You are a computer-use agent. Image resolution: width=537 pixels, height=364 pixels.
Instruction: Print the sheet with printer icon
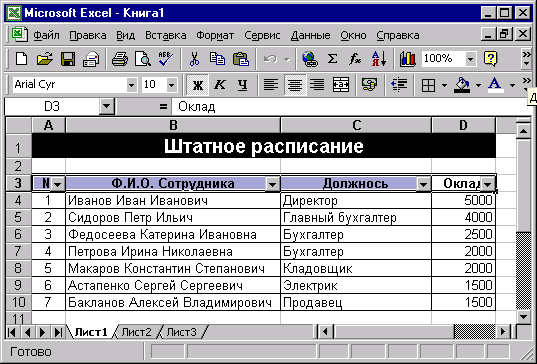pos(120,59)
